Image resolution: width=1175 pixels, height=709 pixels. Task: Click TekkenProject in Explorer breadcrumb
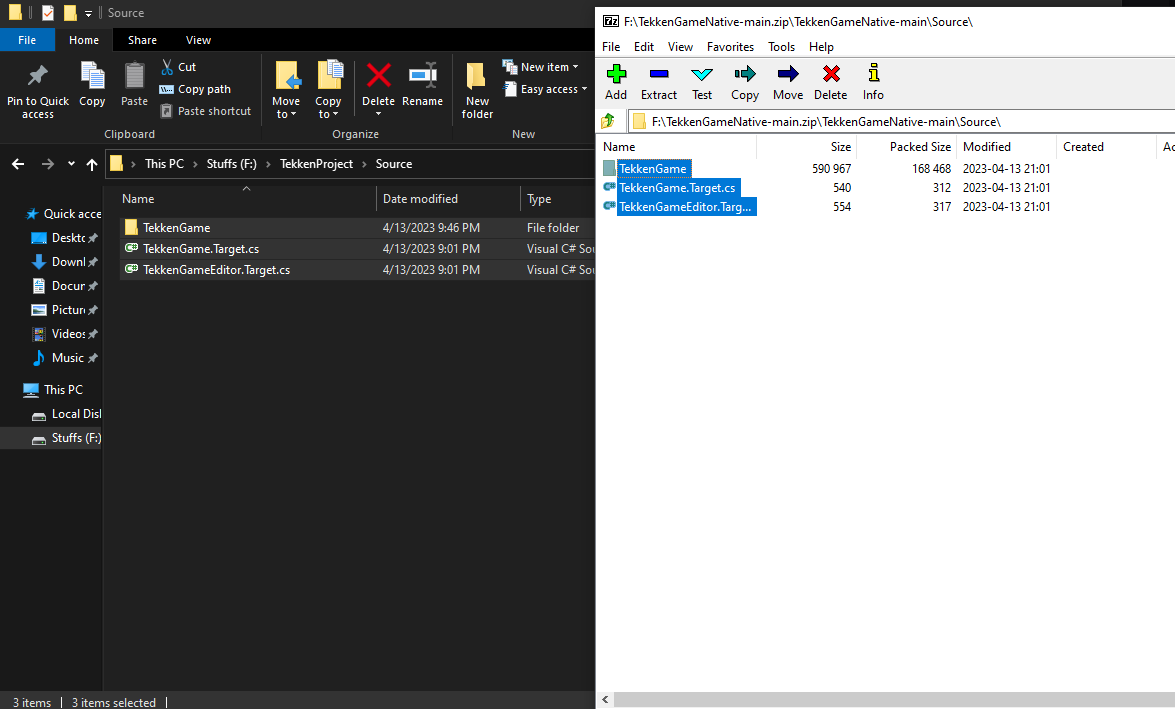tap(316, 164)
